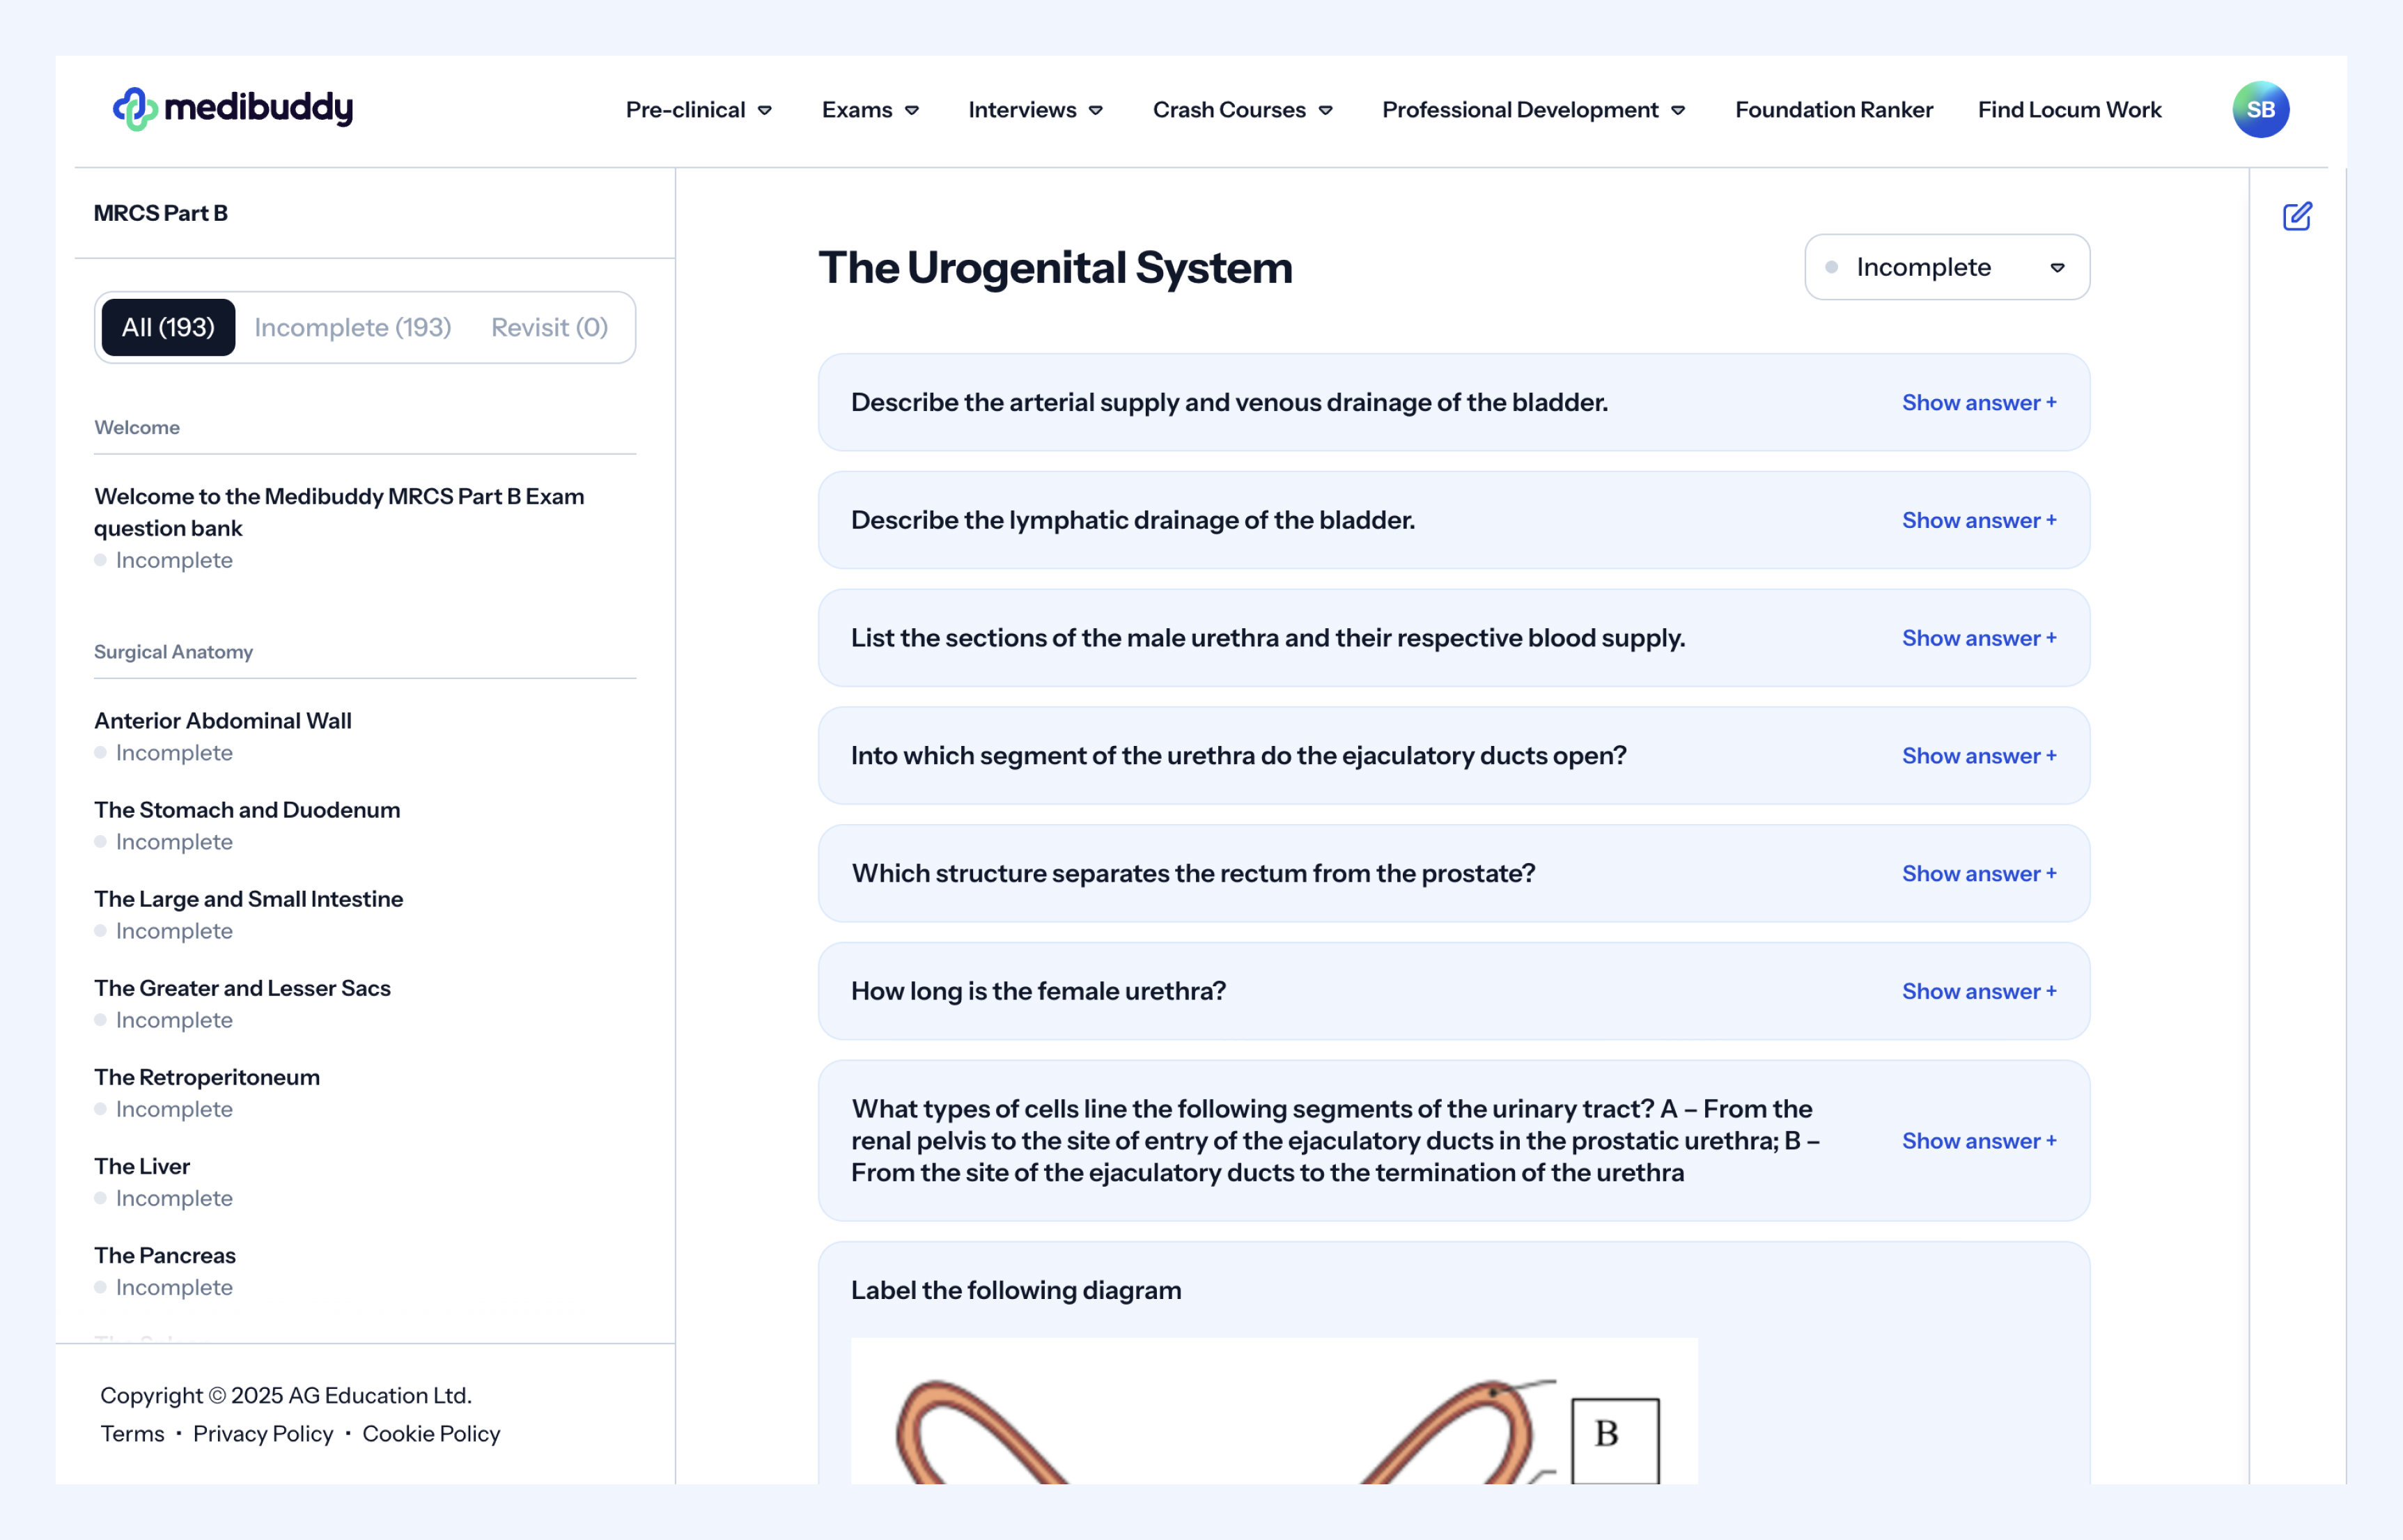Switch to the Incomplete (193) tab

(x=352, y=328)
